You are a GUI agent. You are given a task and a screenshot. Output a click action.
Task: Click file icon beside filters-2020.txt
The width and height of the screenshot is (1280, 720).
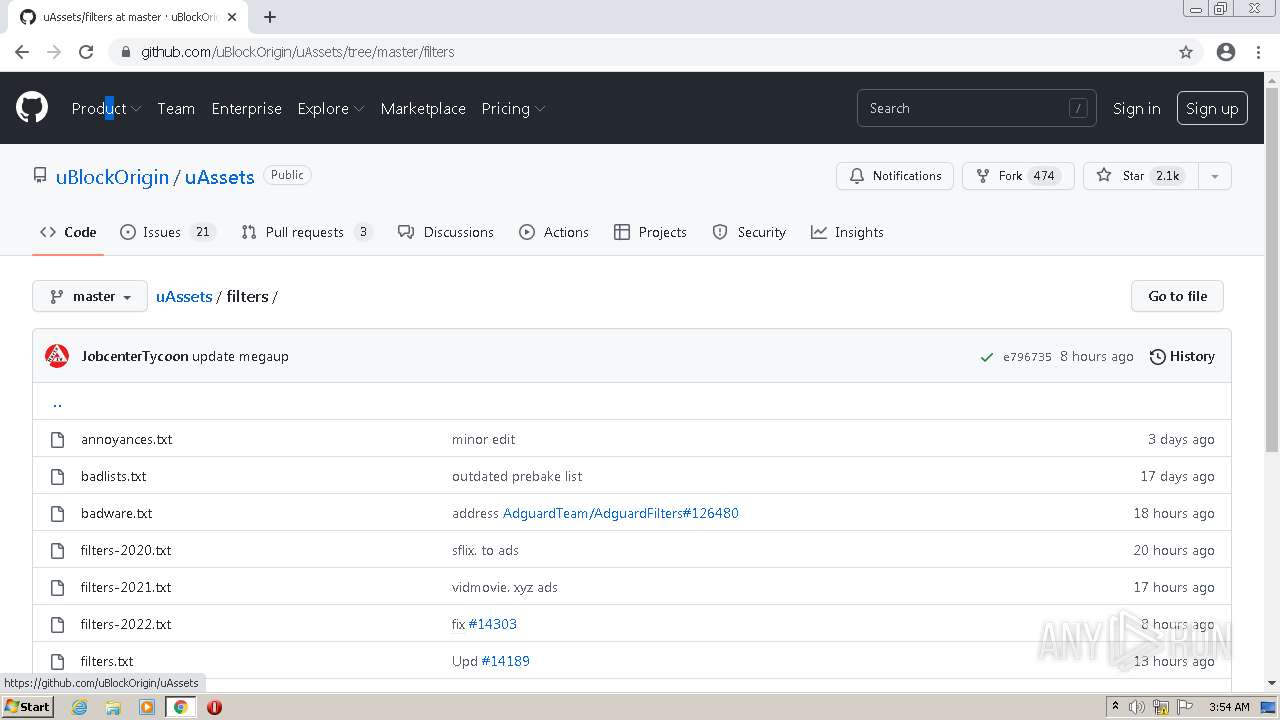pyautogui.click(x=58, y=550)
